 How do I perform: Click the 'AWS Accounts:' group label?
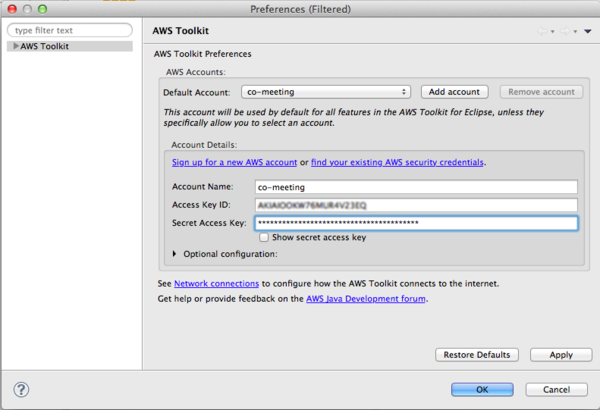pyautogui.click(x=196, y=72)
